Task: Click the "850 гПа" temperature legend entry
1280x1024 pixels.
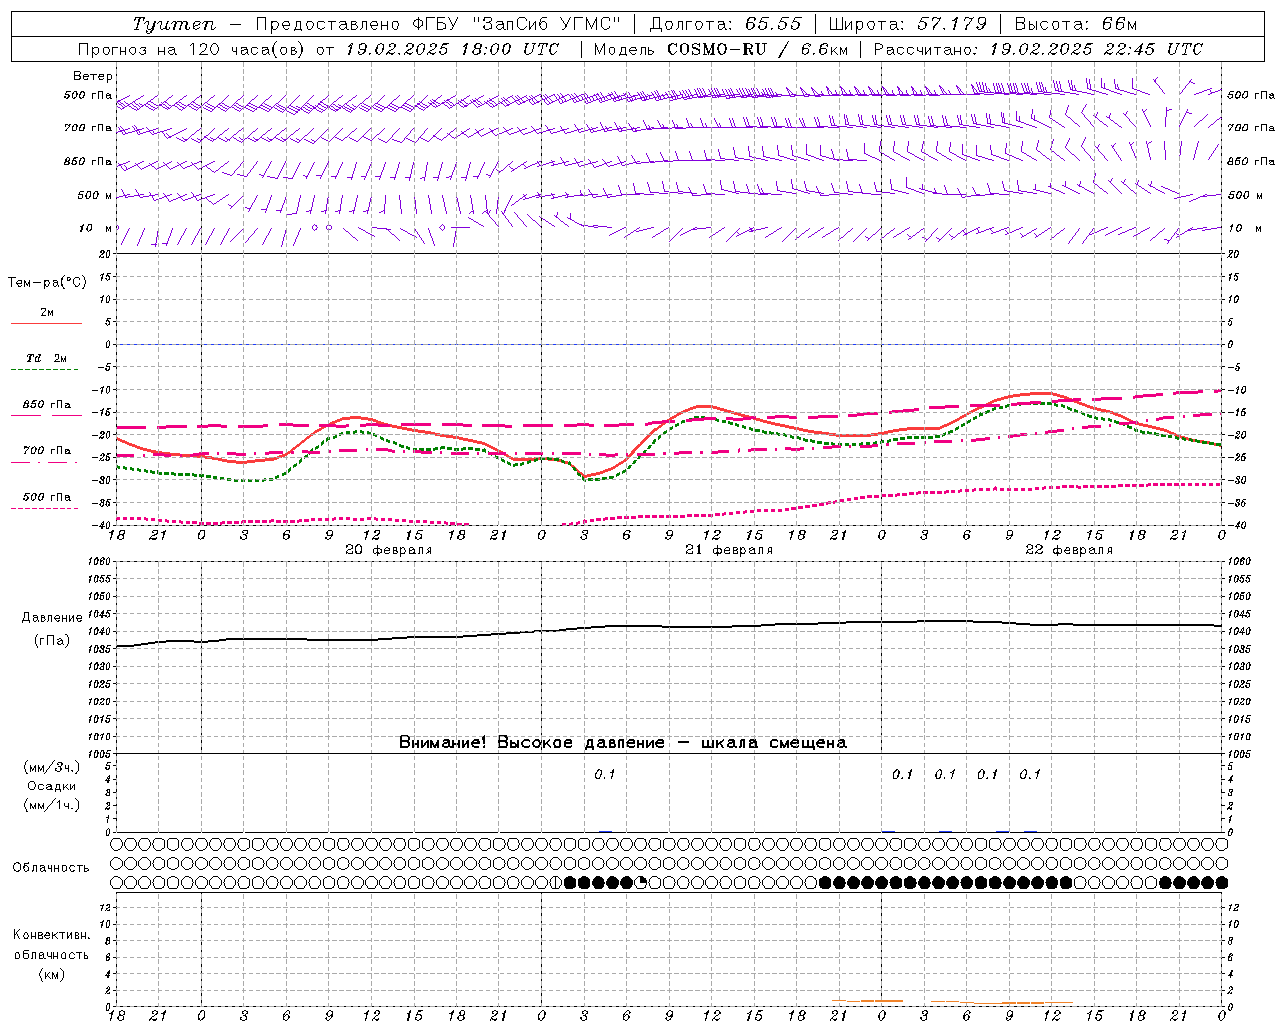Action: (x=47, y=405)
